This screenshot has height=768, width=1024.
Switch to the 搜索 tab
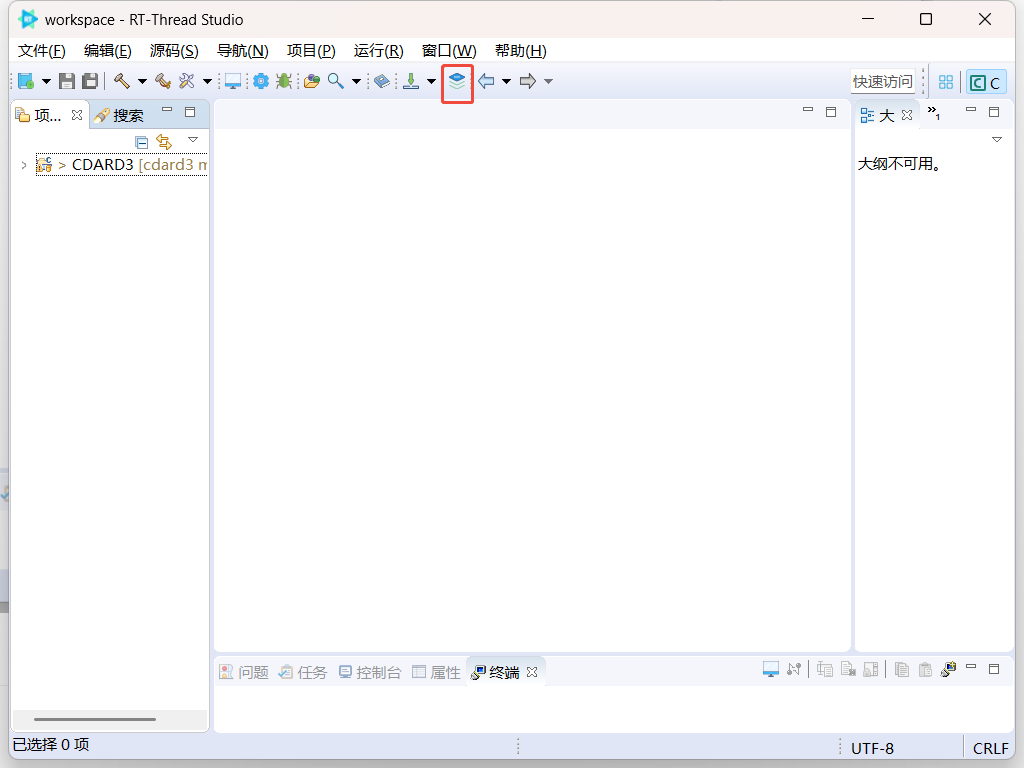pyautogui.click(x=119, y=116)
